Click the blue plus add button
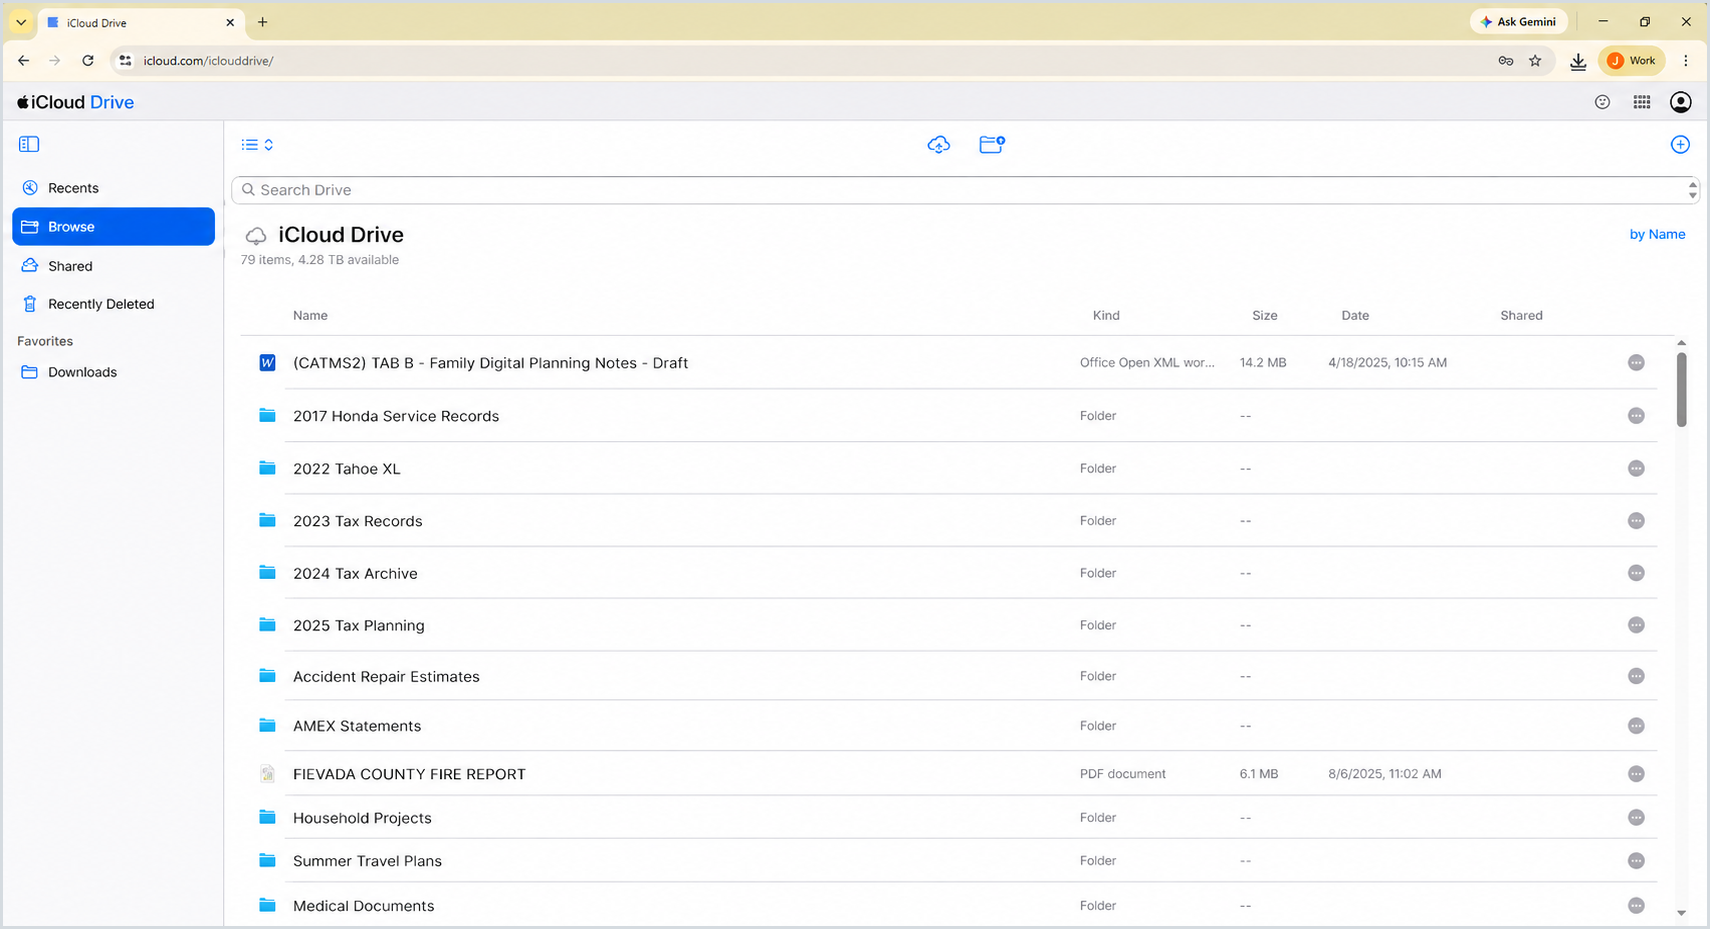Image resolution: width=1710 pixels, height=929 pixels. (1680, 145)
